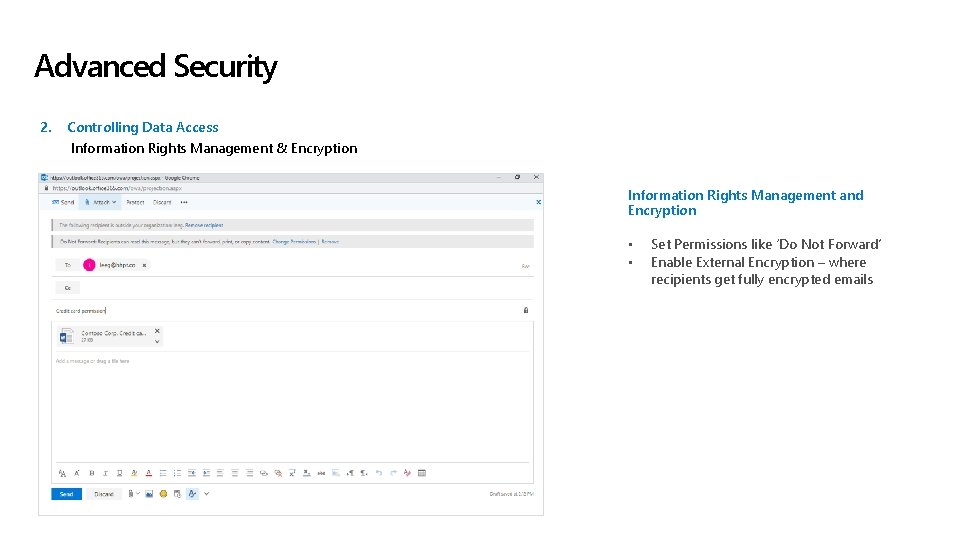Set left-to-right text direction

pyautogui.click(x=350, y=473)
